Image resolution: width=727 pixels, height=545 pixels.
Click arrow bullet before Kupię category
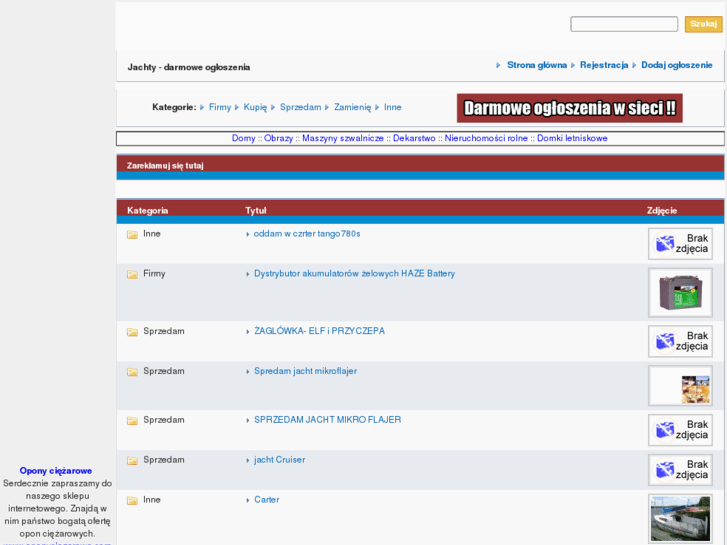(x=237, y=108)
